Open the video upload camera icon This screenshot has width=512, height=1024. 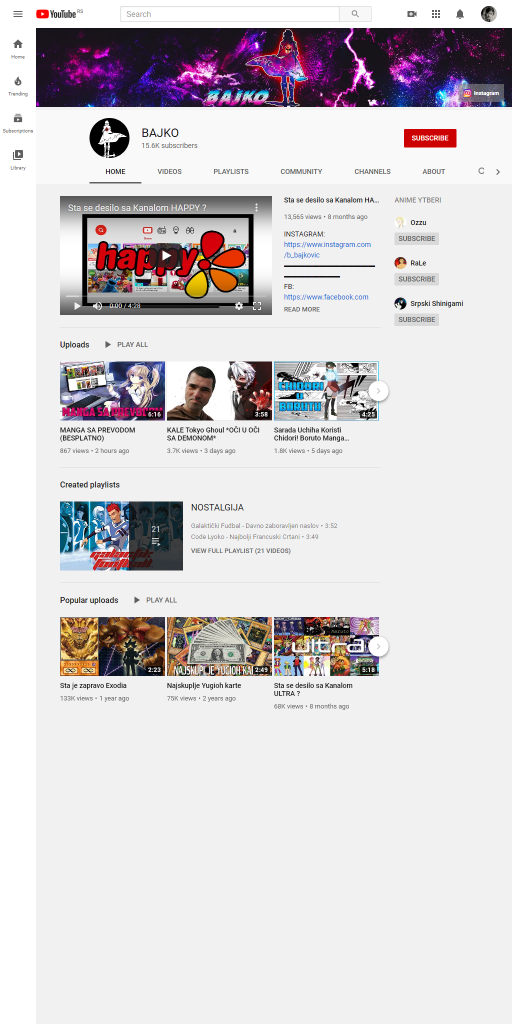point(411,14)
